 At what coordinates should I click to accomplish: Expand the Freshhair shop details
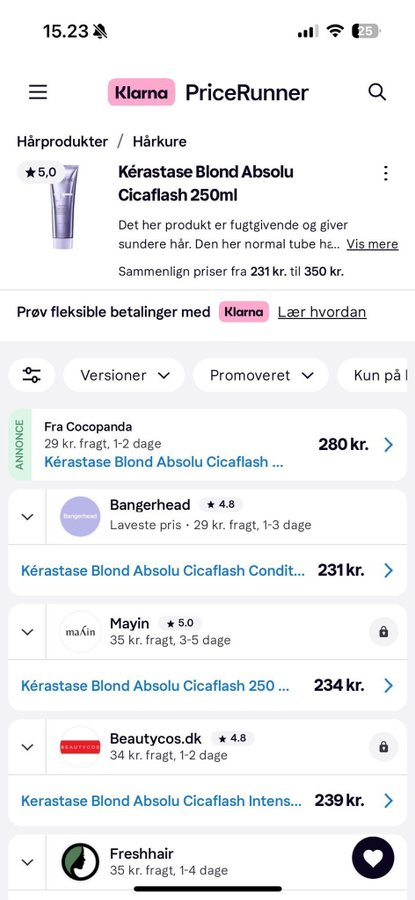27,862
